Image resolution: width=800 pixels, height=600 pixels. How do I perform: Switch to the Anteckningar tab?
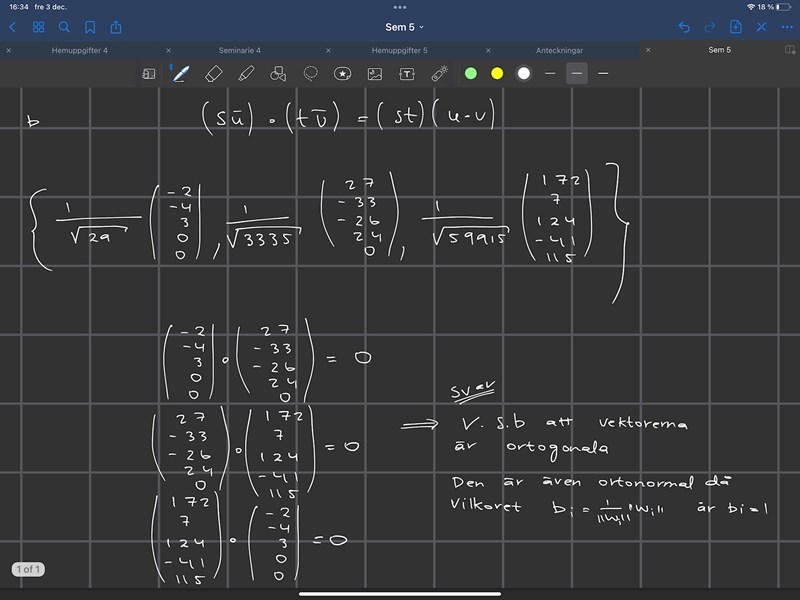pyautogui.click(x=560, y=50)
